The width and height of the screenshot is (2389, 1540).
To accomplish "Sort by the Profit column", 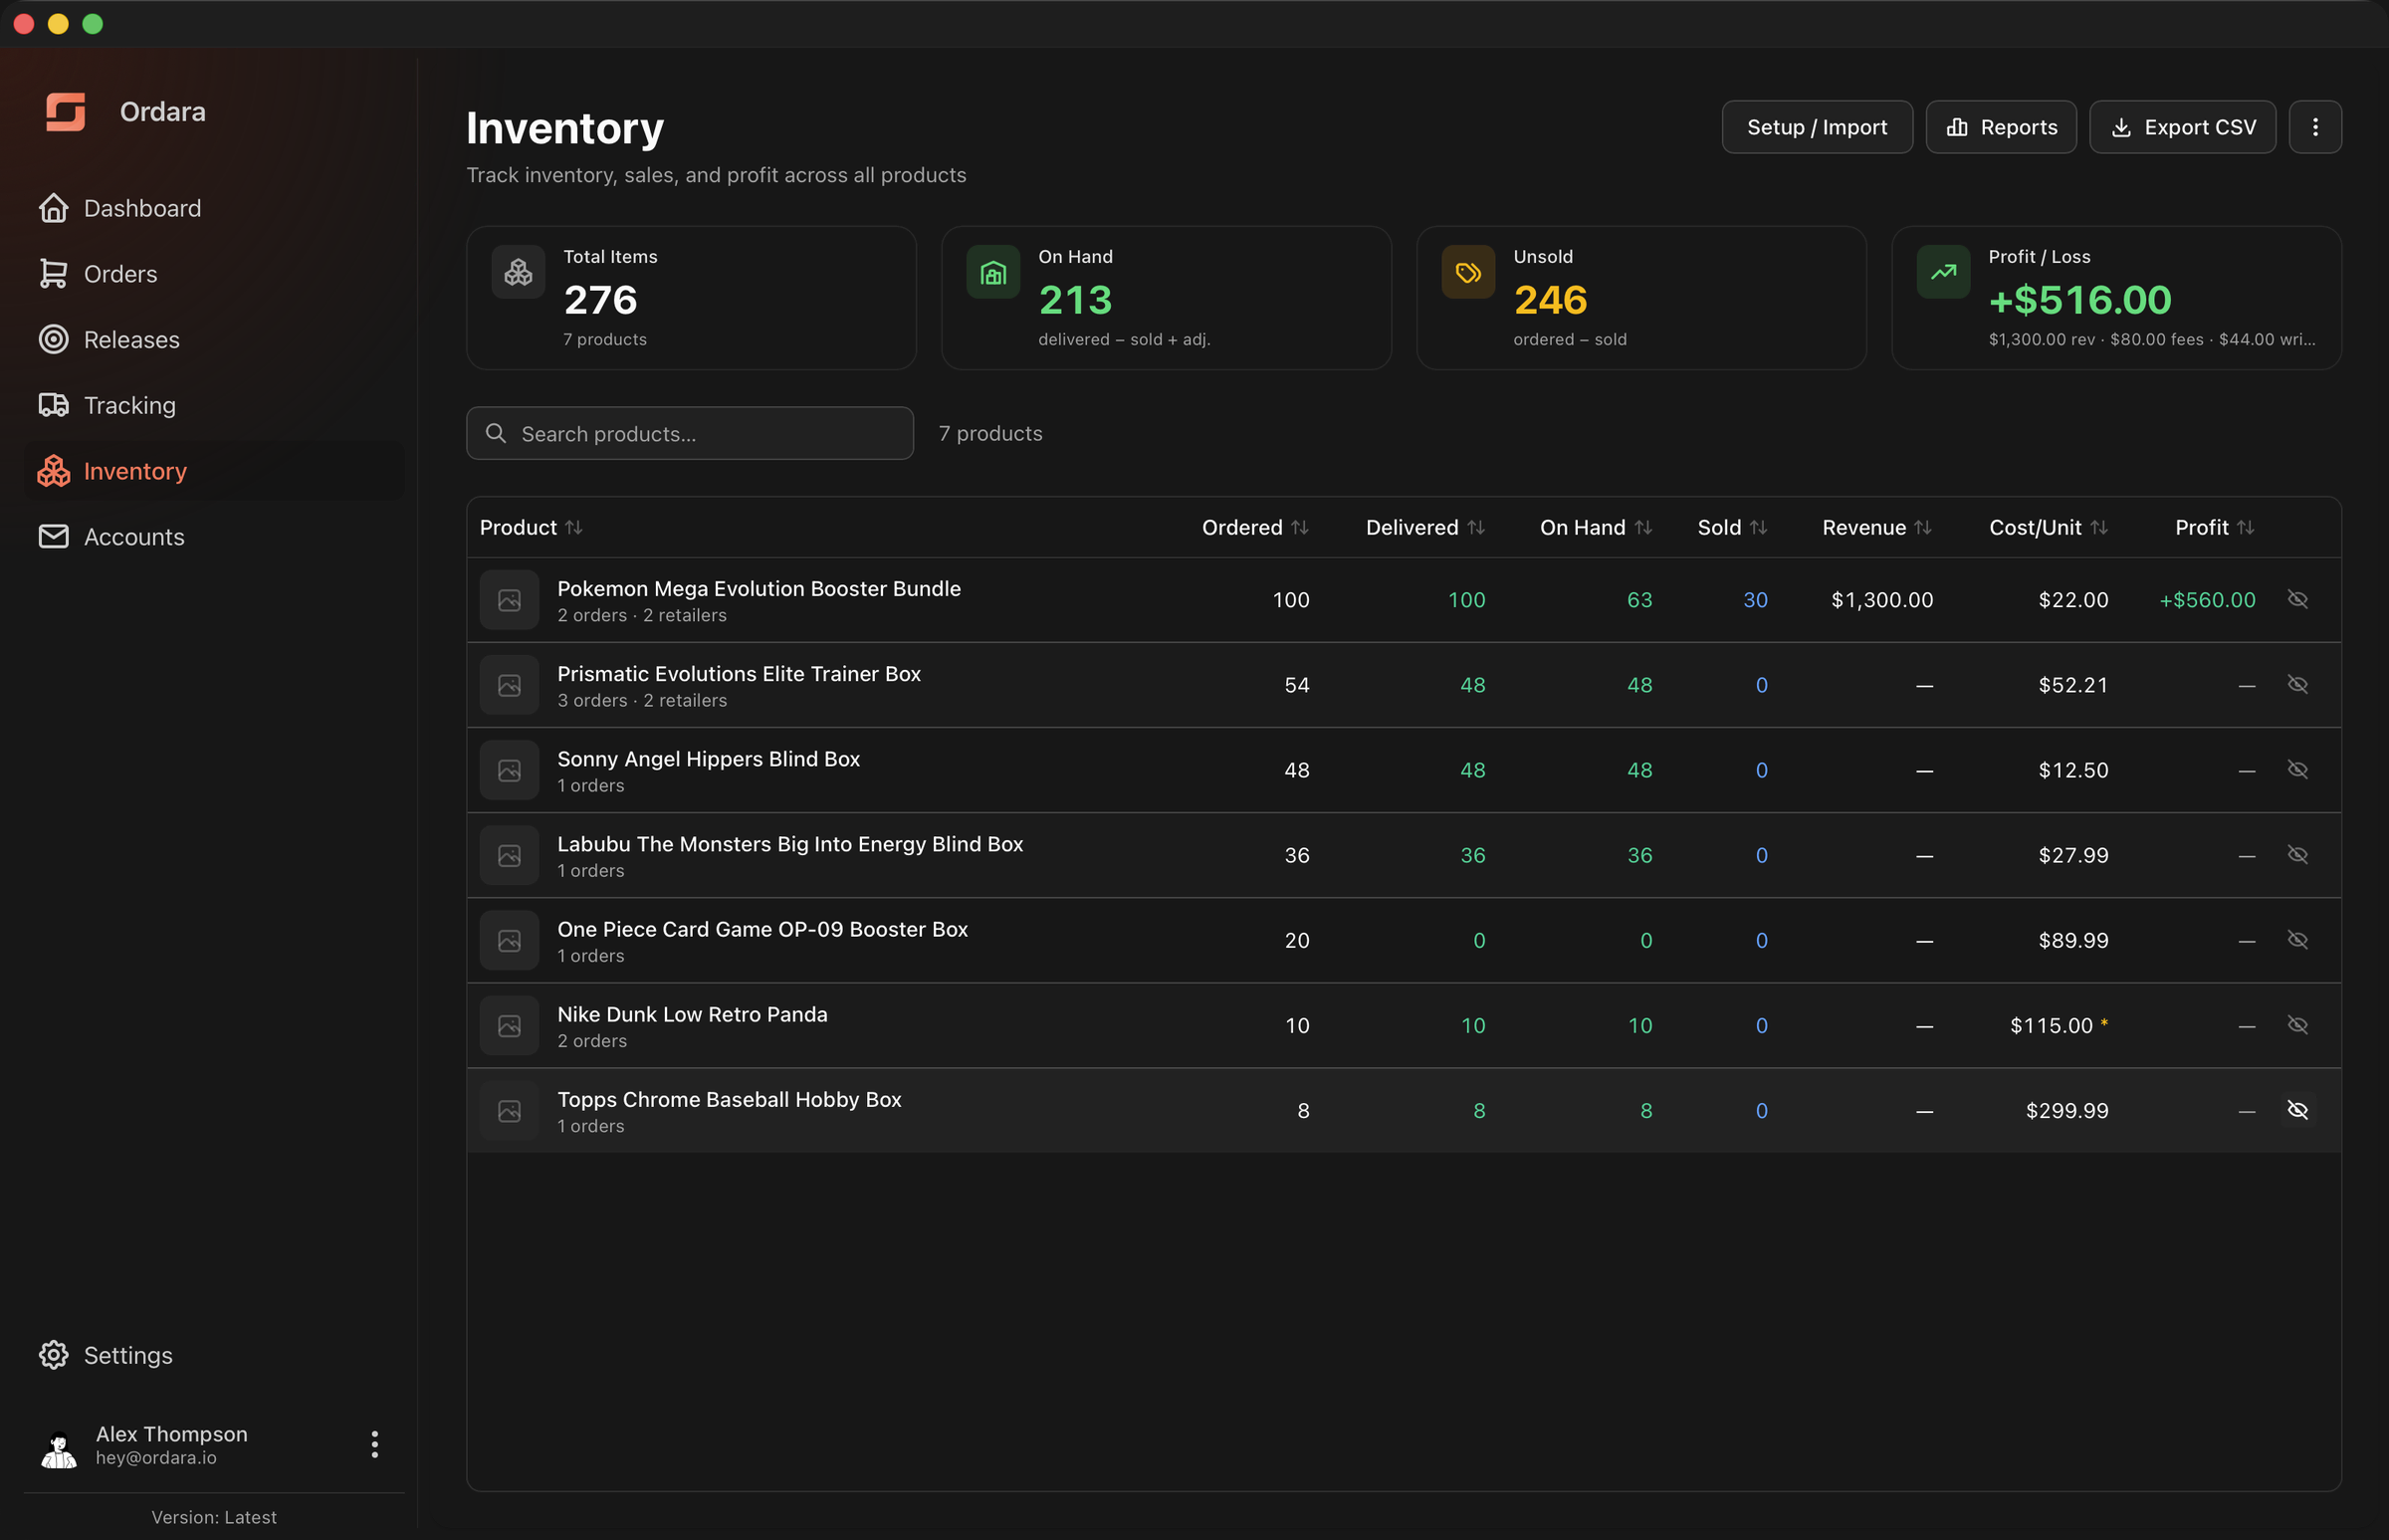I will [2215, 528].
